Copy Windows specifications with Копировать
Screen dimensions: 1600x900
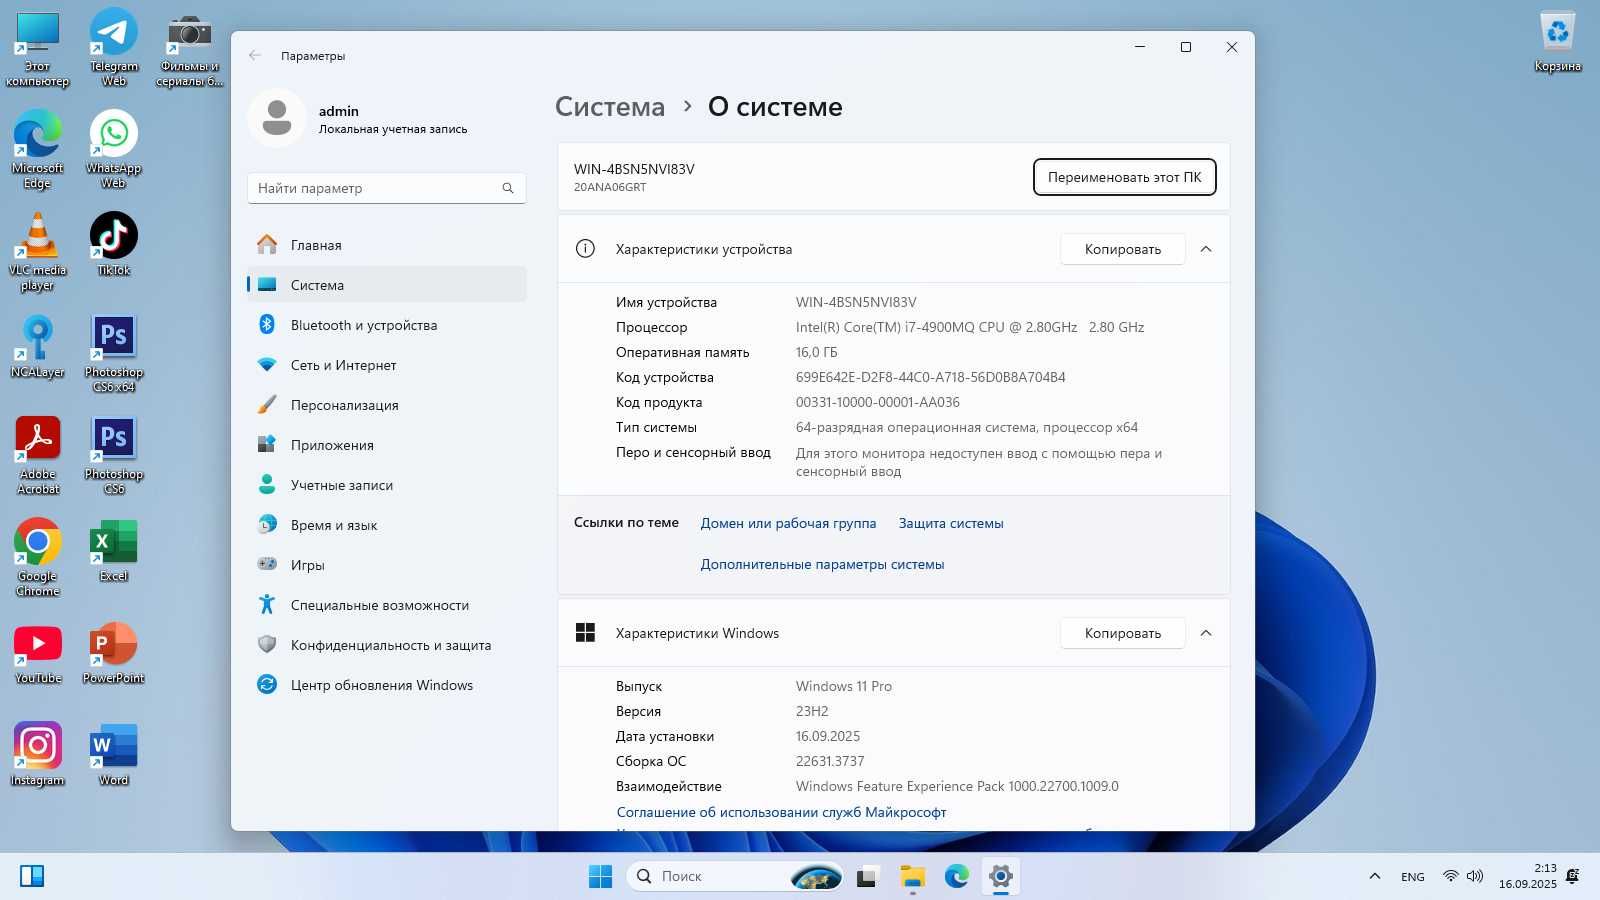click(1123, 633)
